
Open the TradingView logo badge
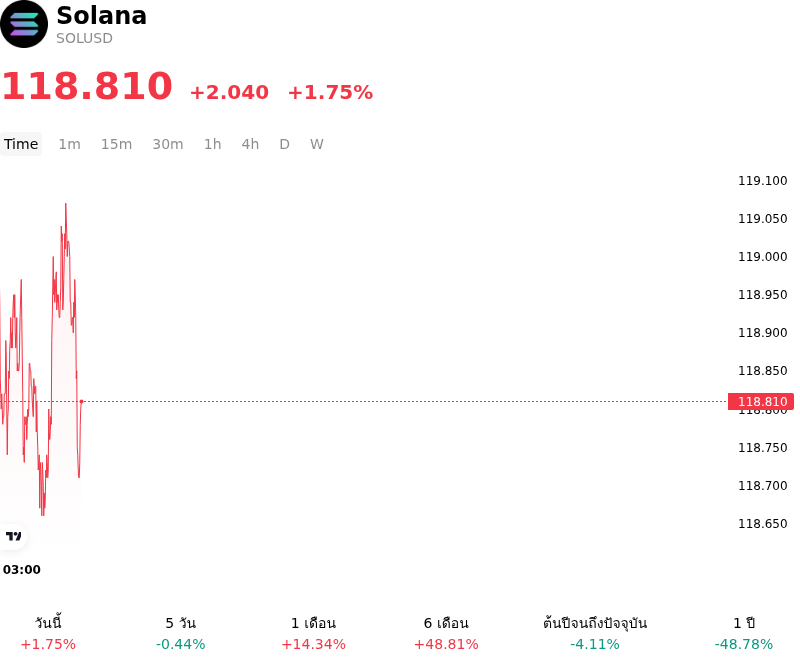(x=13, y=536)
